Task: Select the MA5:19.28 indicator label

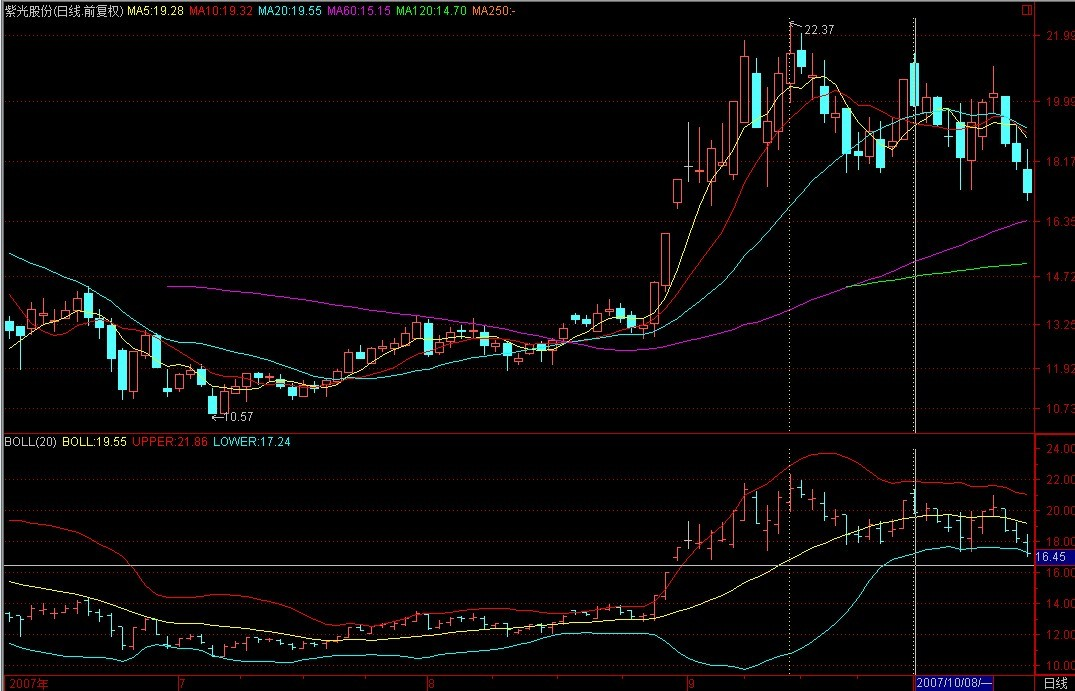Action: pos(154,11)
